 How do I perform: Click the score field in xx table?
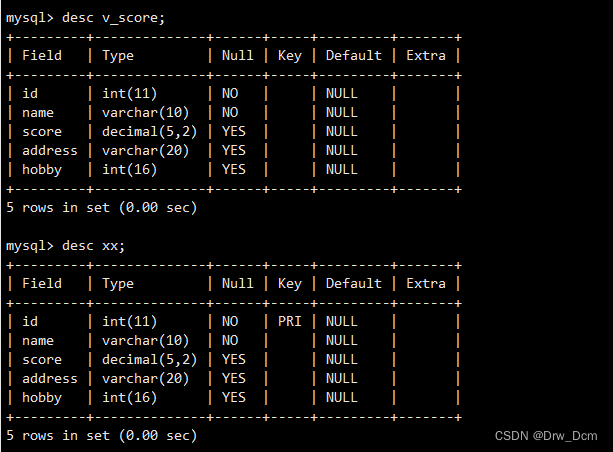click(x=42, y=360)
